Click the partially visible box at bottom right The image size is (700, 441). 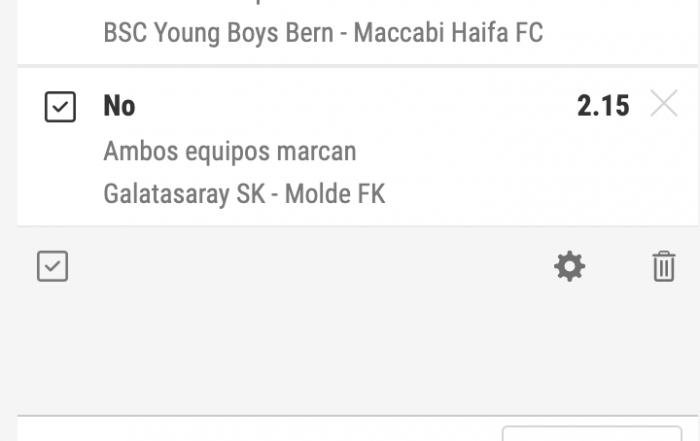pos(592,434)
